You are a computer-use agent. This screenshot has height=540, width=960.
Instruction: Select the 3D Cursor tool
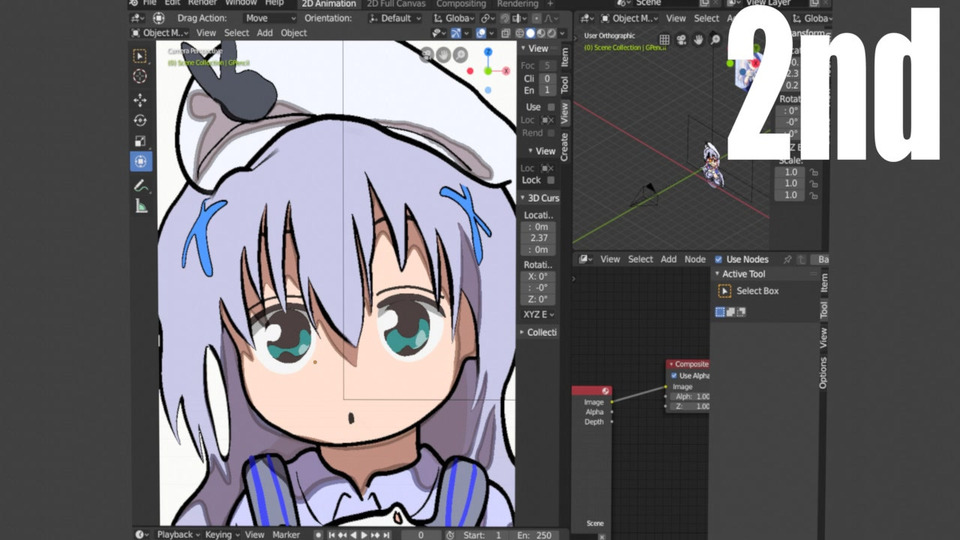tap(140, 76)
